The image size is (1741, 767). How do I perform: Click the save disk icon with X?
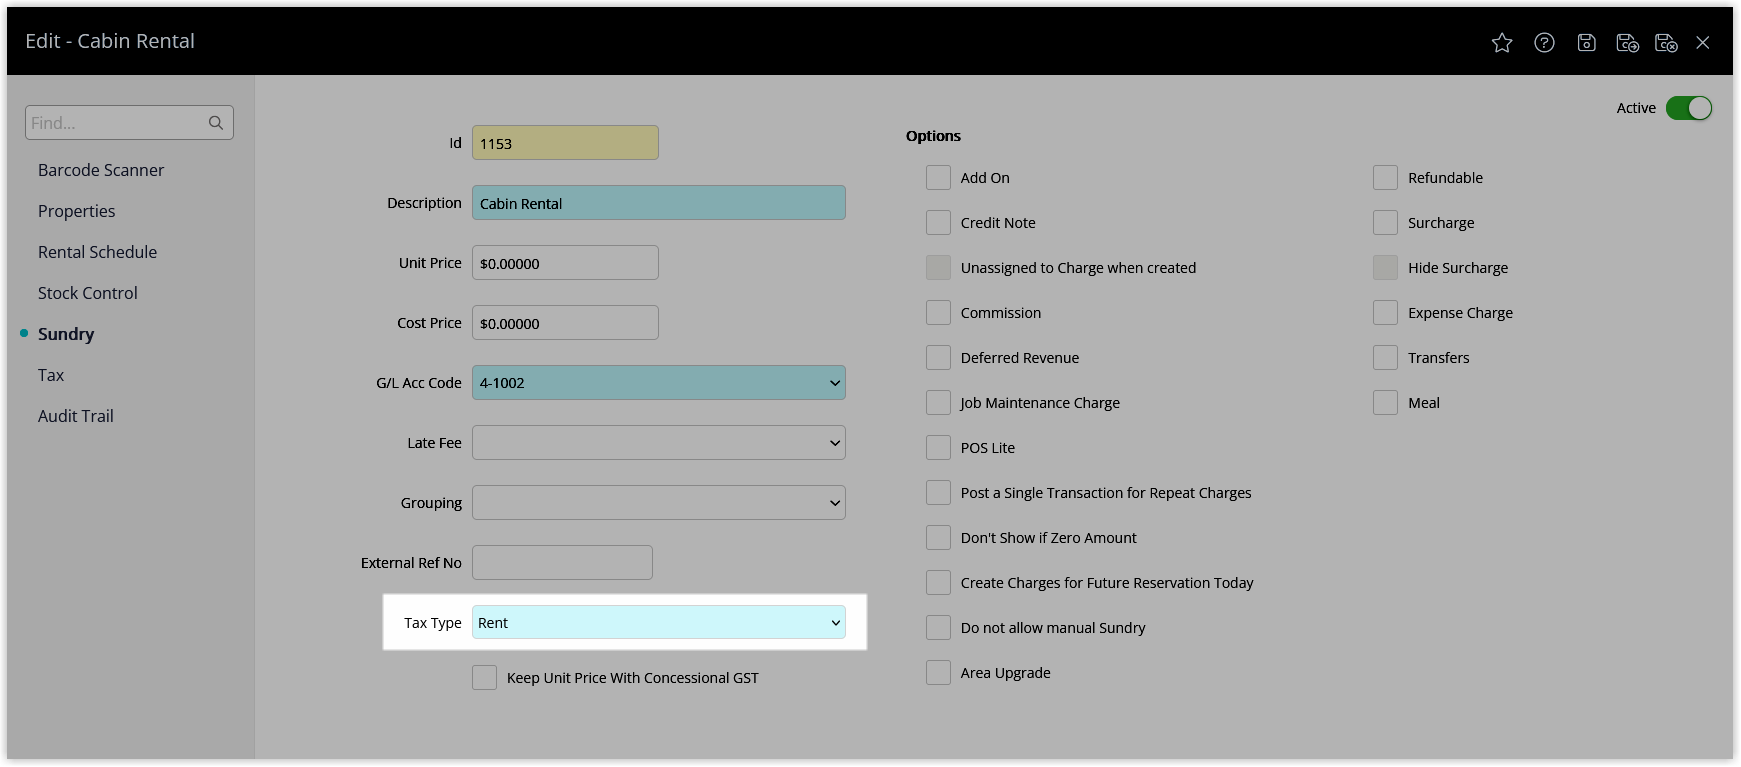pos(1666,42)
